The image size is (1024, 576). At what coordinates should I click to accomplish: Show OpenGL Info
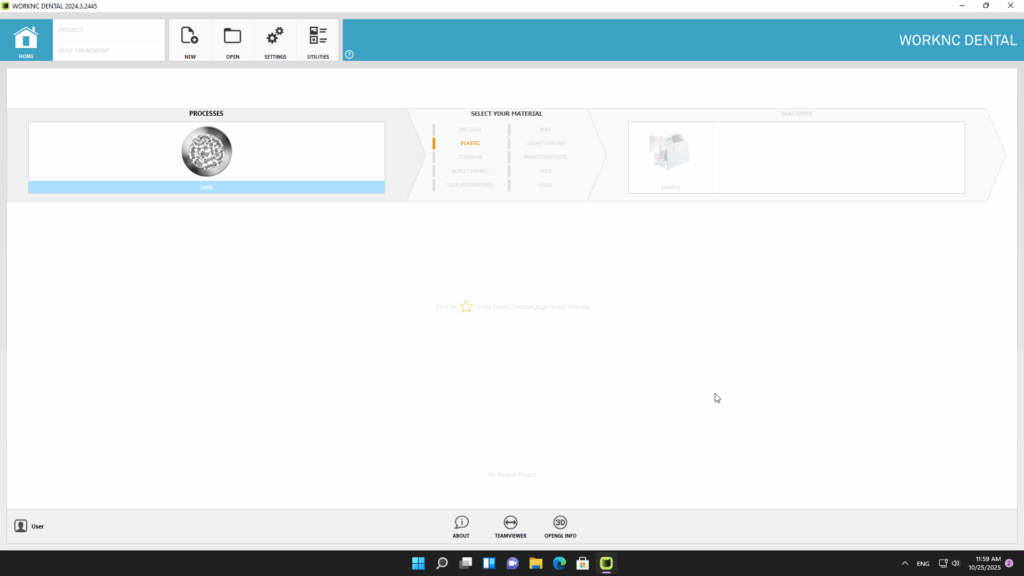pyautogui.click(x=560, y=524)
